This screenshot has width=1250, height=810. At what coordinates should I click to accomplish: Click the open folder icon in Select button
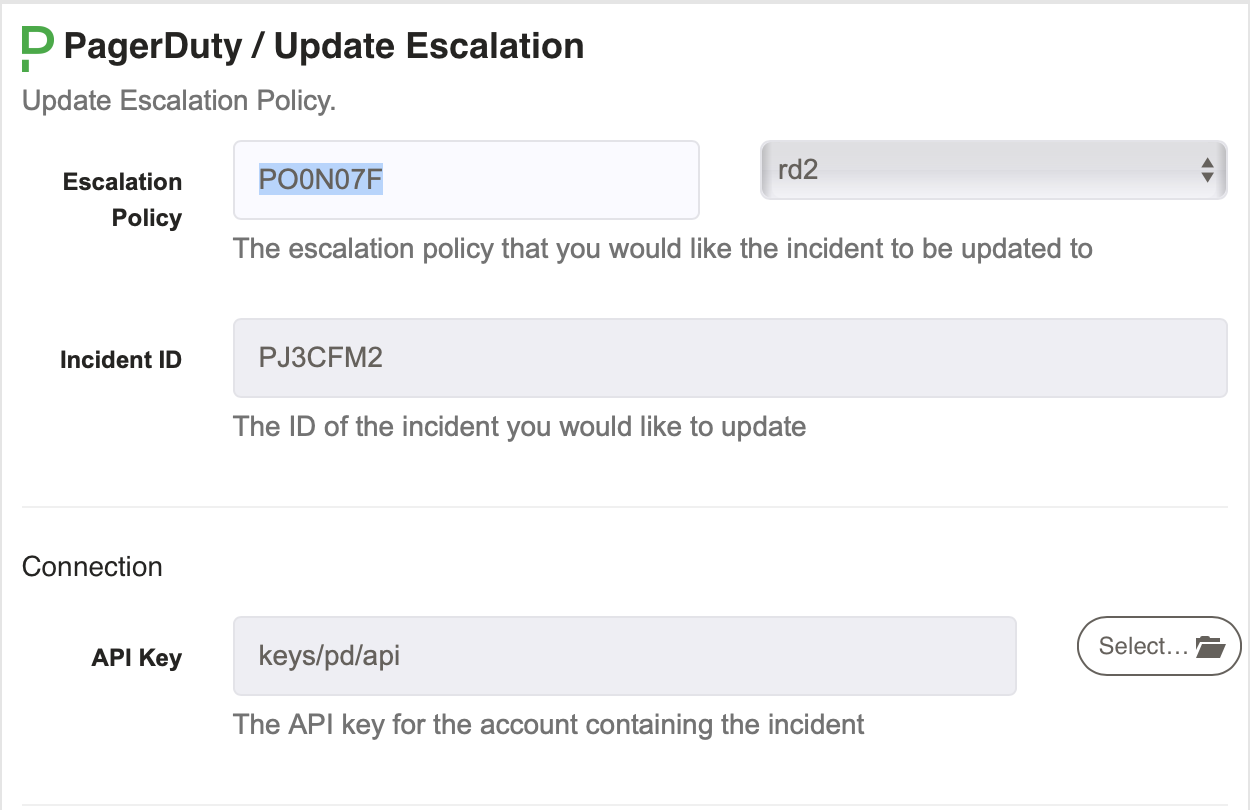(1210, 647)
